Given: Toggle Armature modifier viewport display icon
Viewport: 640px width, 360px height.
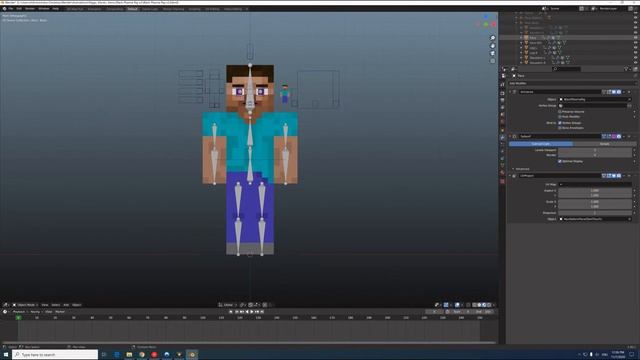Looking at the screenshot, I should 614,92.
